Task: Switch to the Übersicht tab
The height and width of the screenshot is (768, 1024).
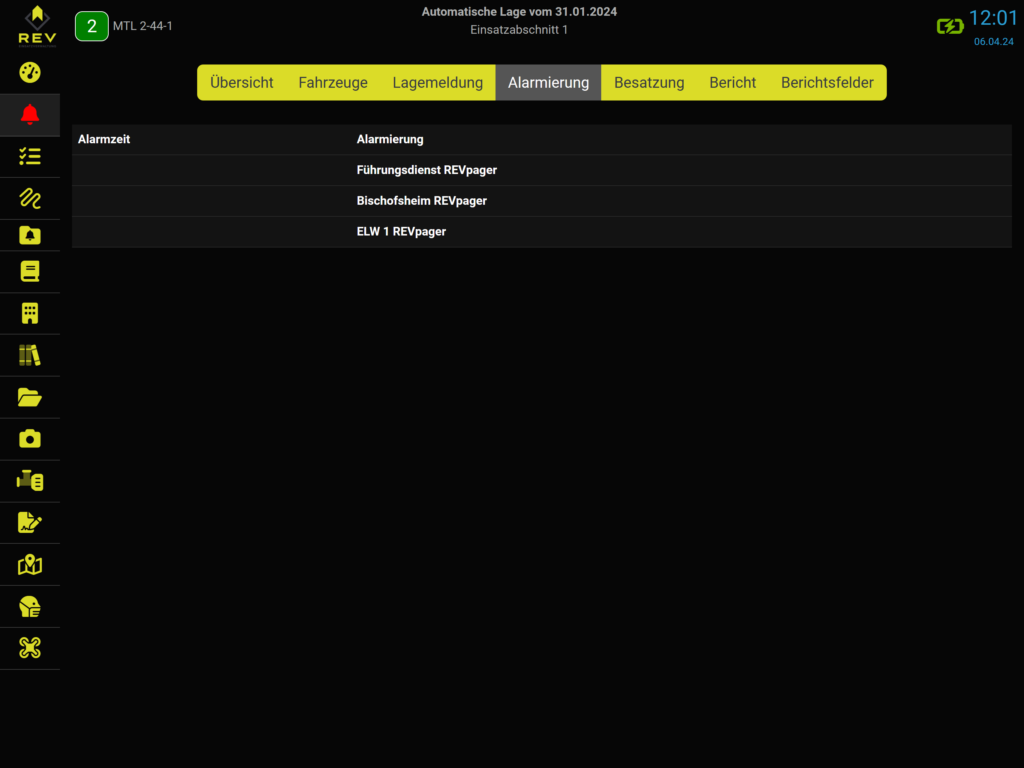Action: coord(241,83)
